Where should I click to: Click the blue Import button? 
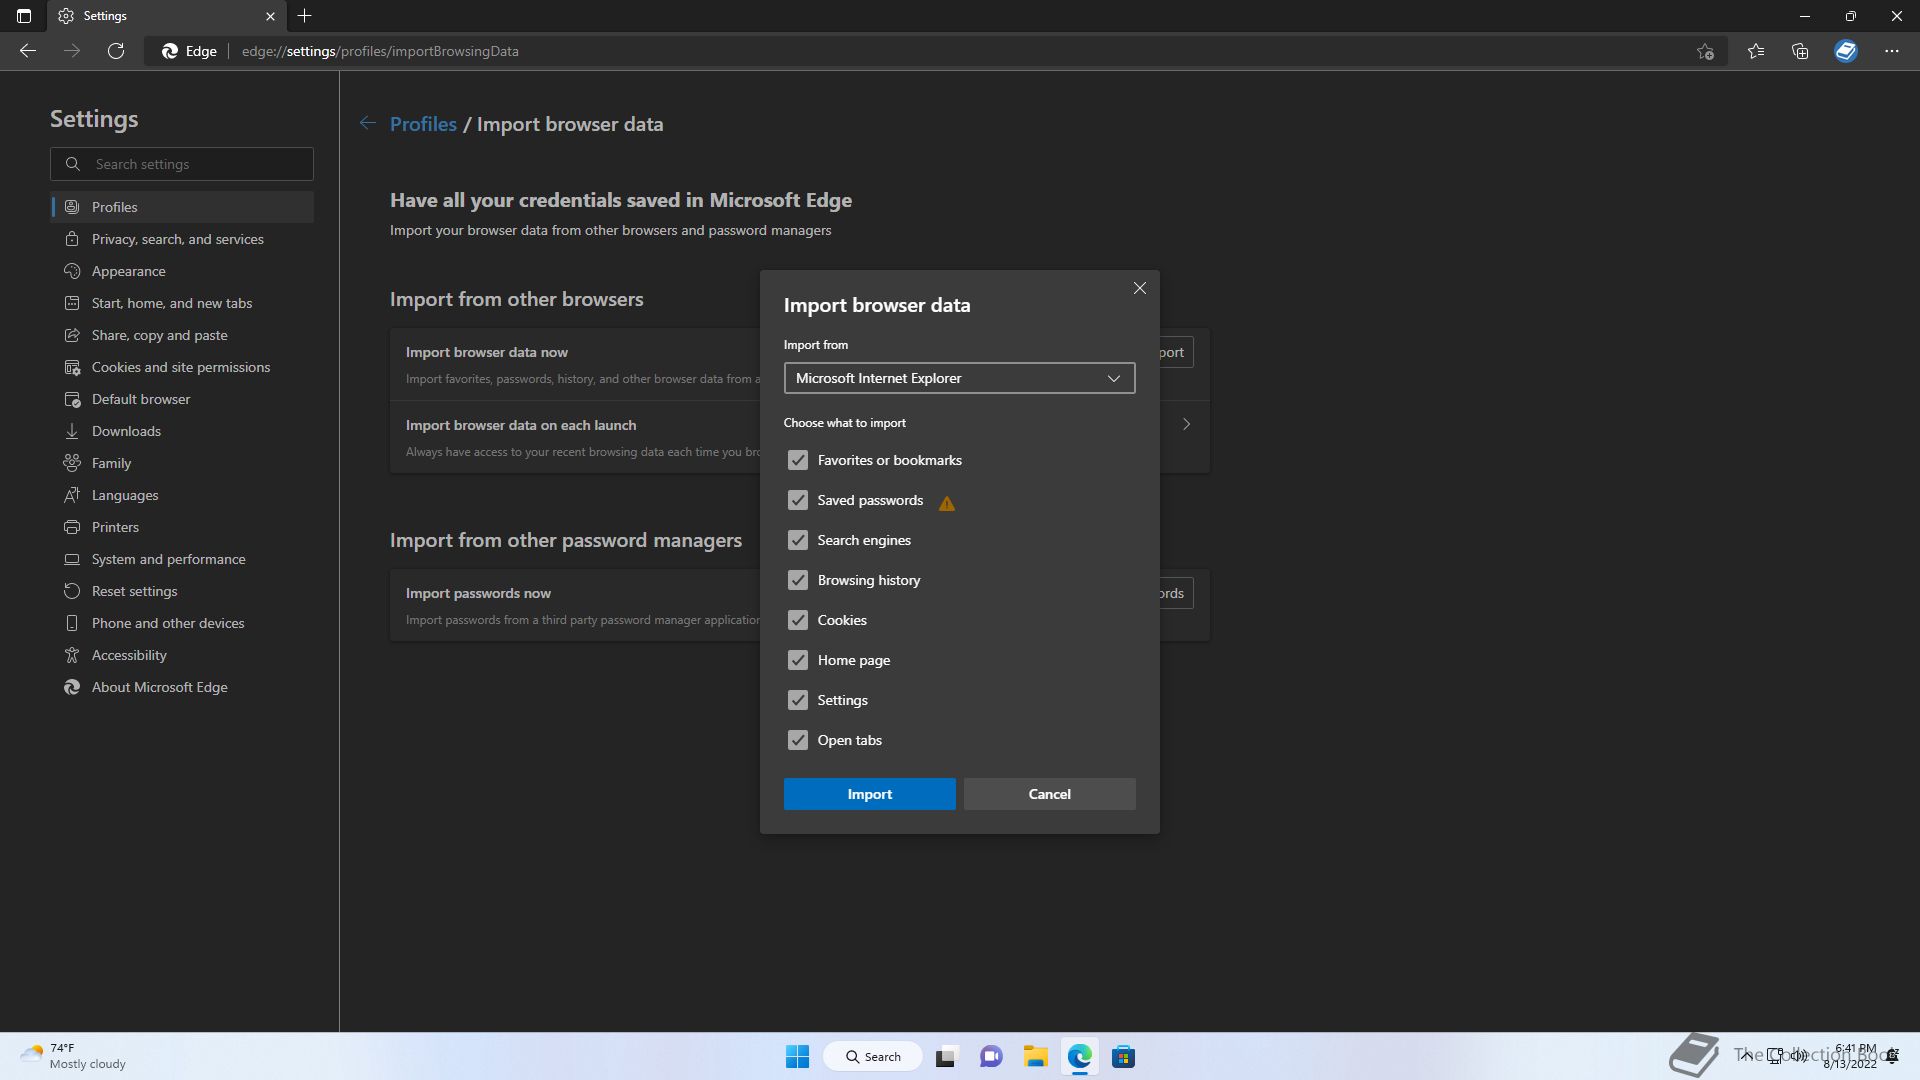coord(869,794)
